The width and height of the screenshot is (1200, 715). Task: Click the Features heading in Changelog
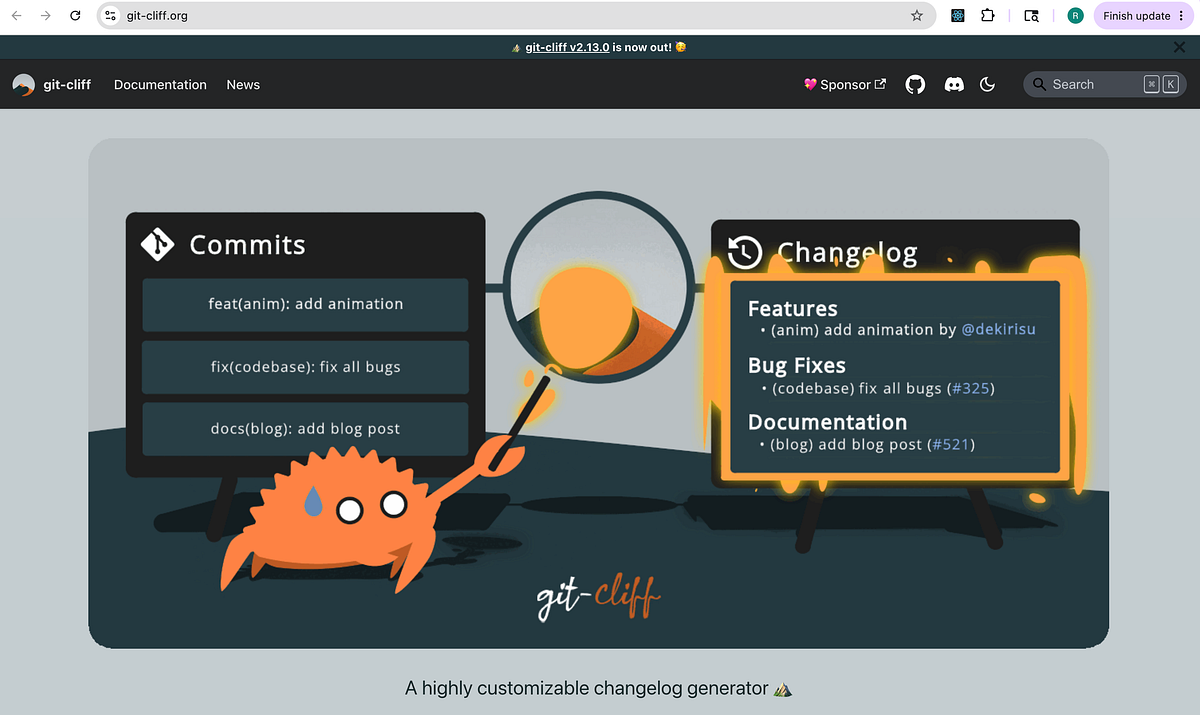click(793, 309)
